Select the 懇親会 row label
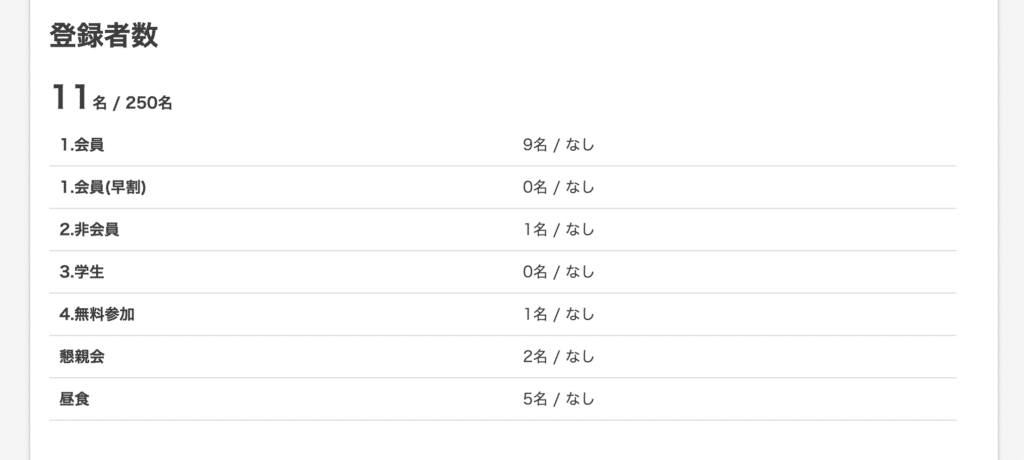The width and height of the screenshot is (1024, 460). (82, 357)
